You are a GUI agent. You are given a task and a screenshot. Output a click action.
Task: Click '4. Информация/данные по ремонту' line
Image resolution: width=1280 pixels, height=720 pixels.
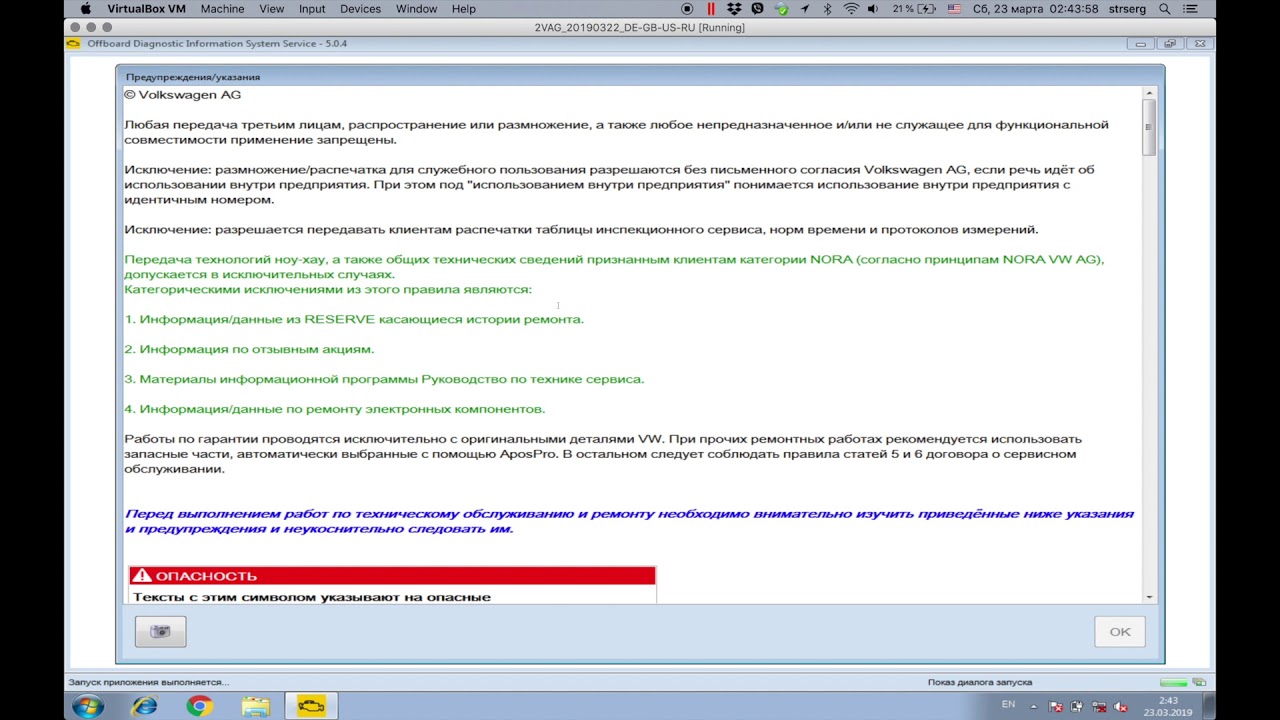pyautogui.click(x=334, y=409)
